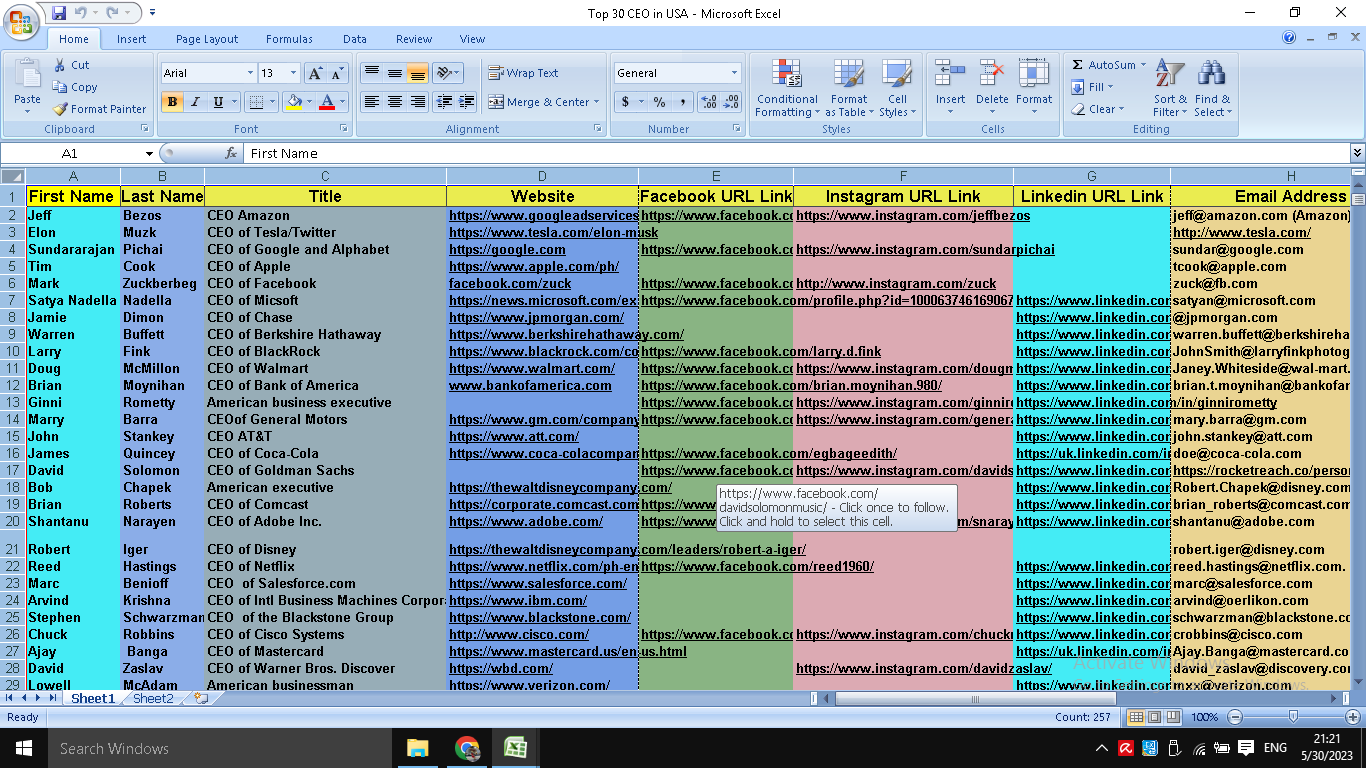Switch to the Sheet2 worksheet tab
Screen dimensions: 1366x768
[x=153, y=698]
